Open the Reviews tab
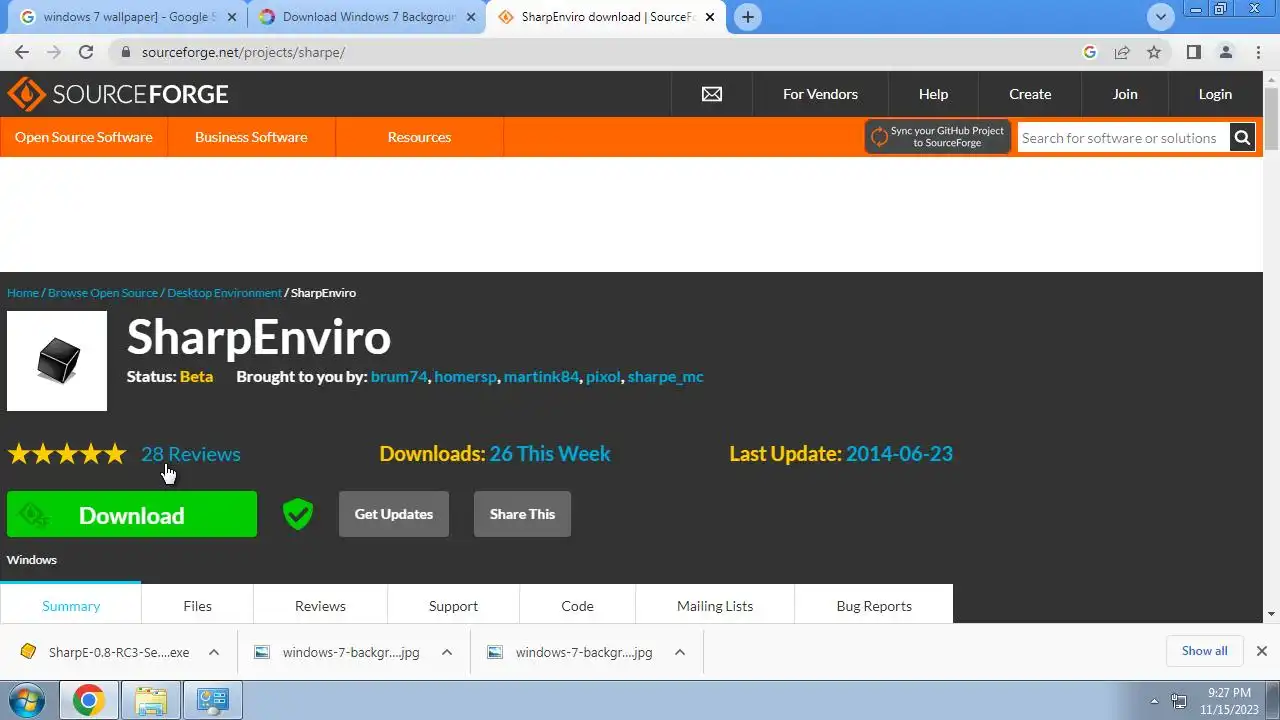This screenshot has height=720, width=1280. (320, 606)
